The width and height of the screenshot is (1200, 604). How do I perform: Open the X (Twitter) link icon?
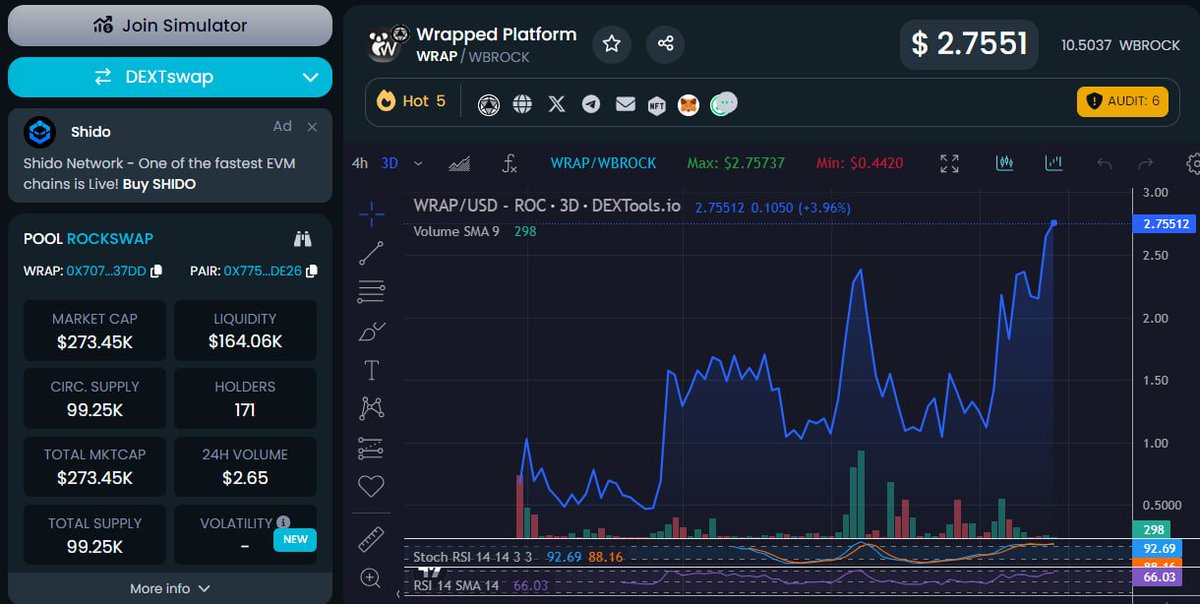pyautogui.click(x=557, y=104)
